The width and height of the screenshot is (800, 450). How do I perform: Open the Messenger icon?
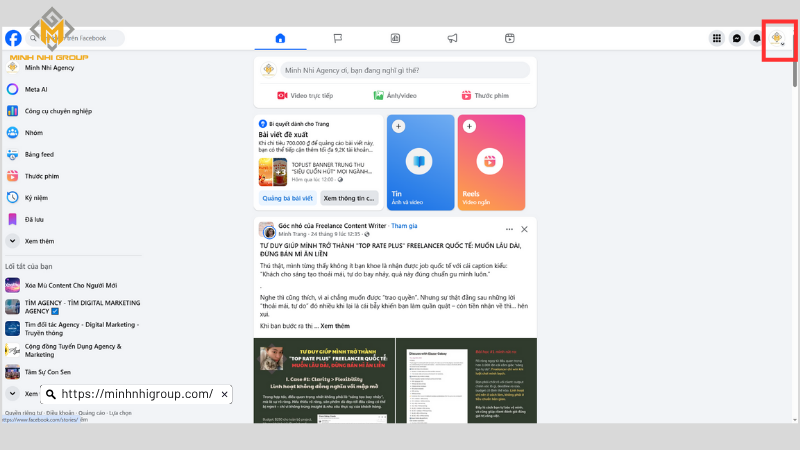tap(737, 38)
